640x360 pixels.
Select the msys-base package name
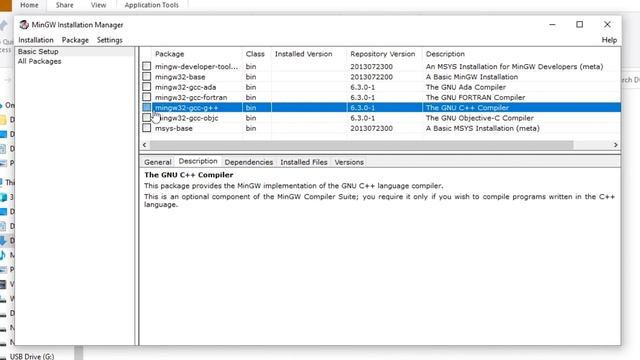(173, 128)
